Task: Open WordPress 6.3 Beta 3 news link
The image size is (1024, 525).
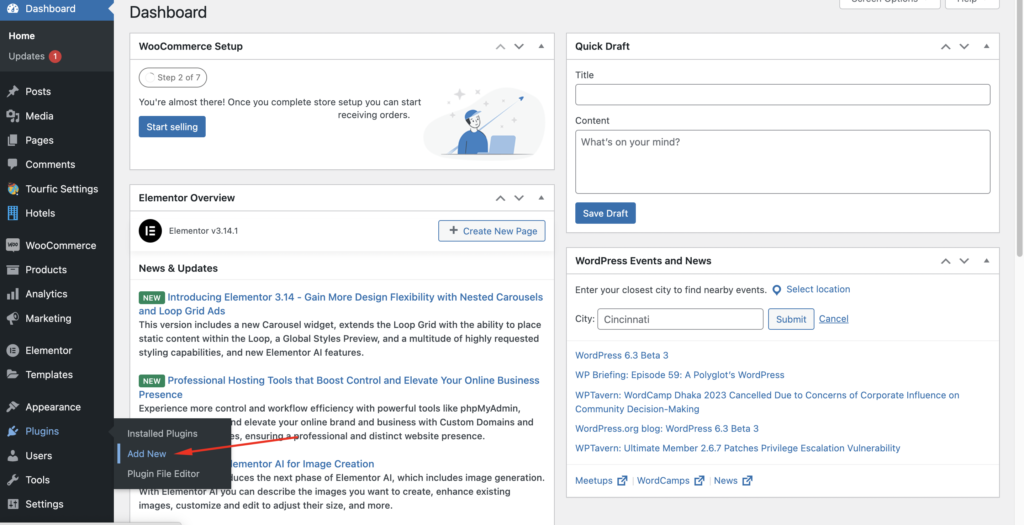Action: (622, 355)
